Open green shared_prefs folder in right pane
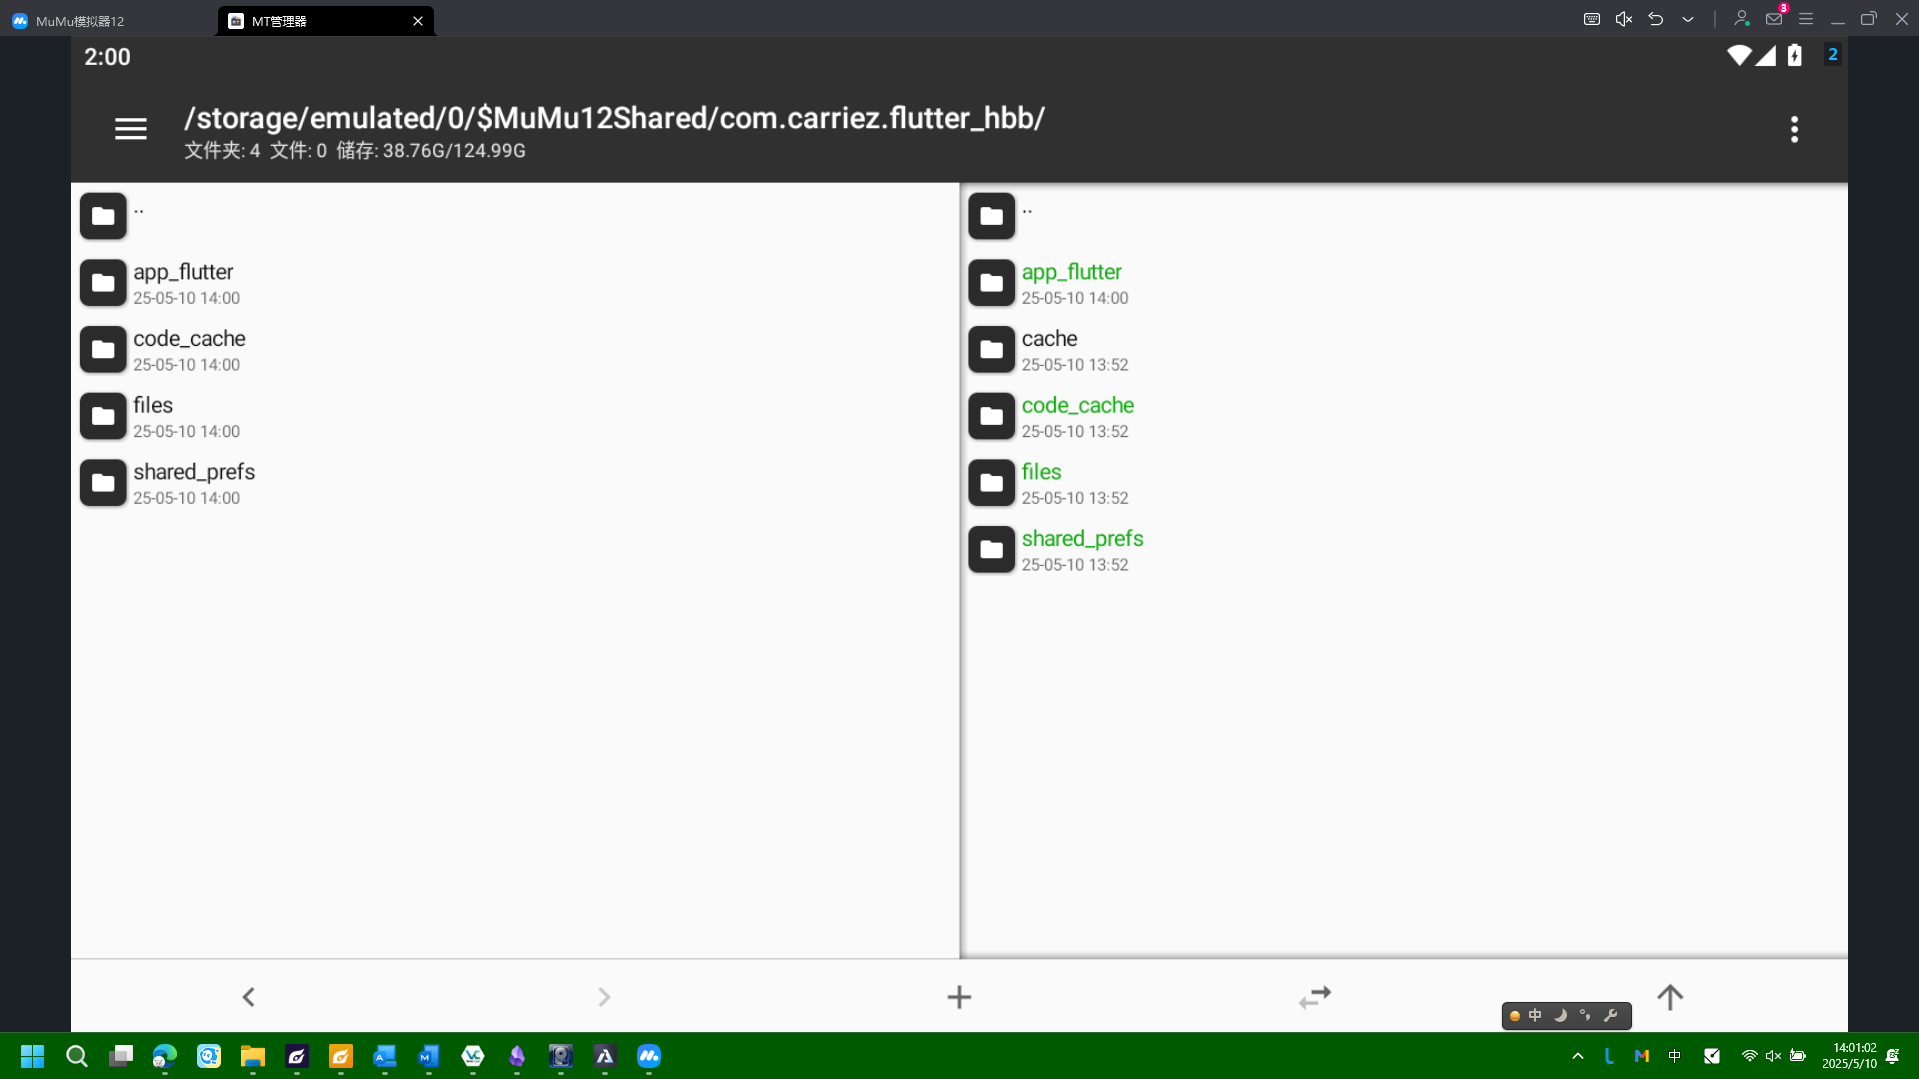The image size is (1919, 1079). tap(1404, 549)
